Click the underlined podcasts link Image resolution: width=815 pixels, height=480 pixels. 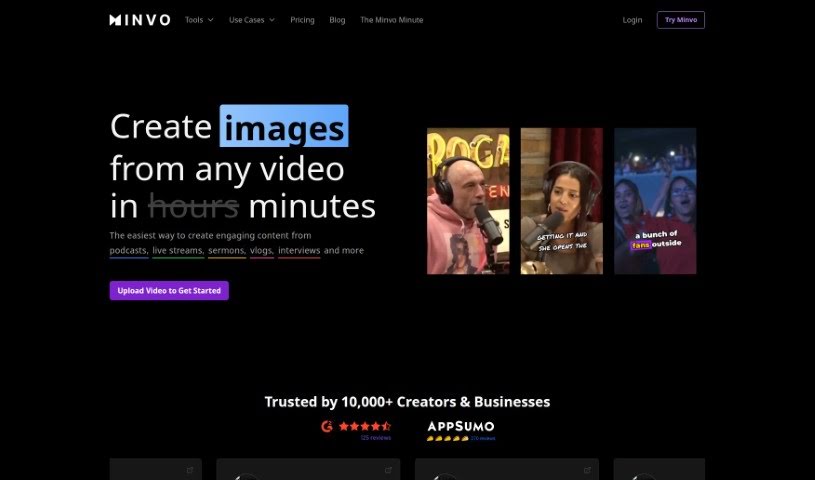click(129, 250)
